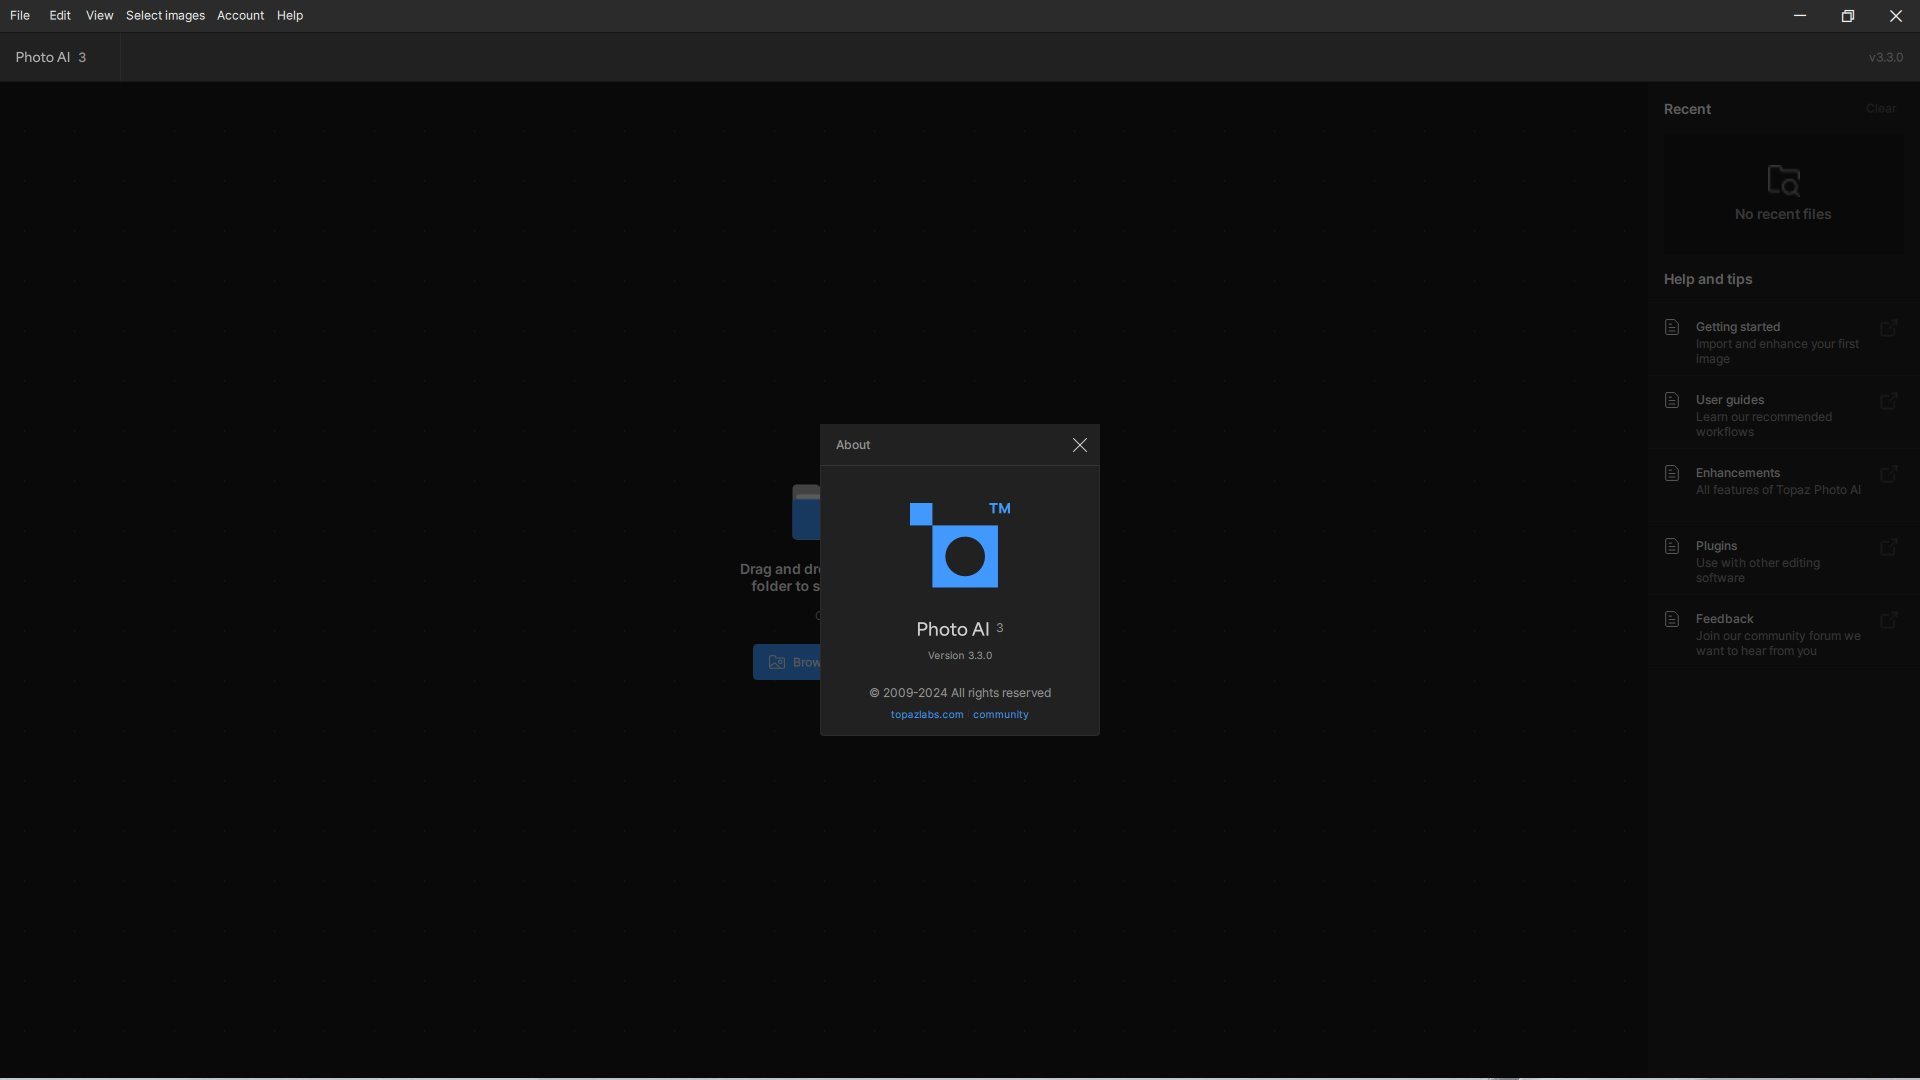The image size is (1920, 1080).
Task: Open the topazlabs.com link
Action: (926, 715)
